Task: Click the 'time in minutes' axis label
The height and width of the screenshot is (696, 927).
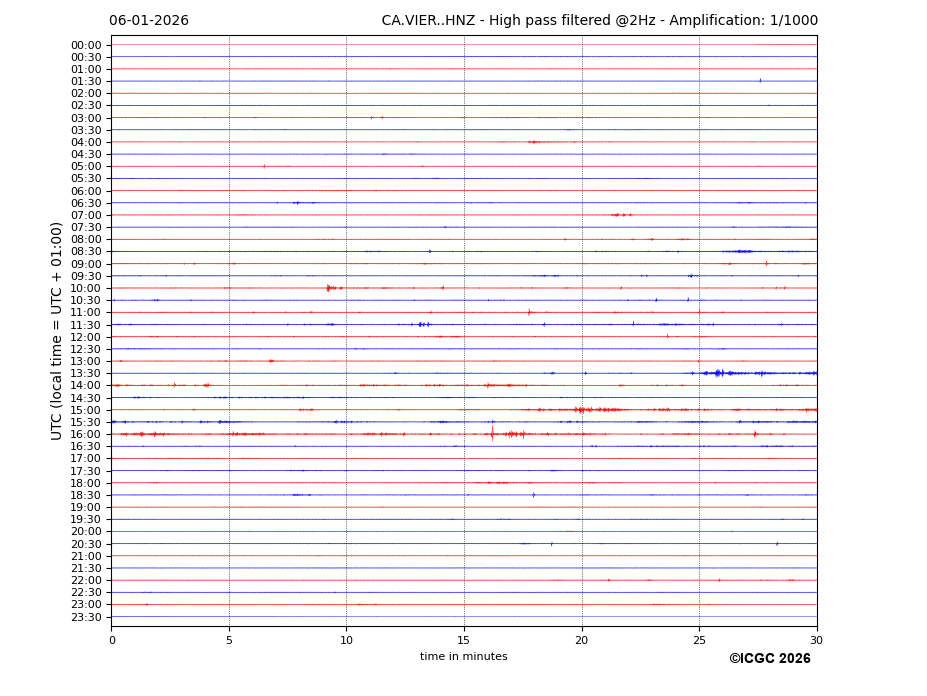Action: point(463,657)
